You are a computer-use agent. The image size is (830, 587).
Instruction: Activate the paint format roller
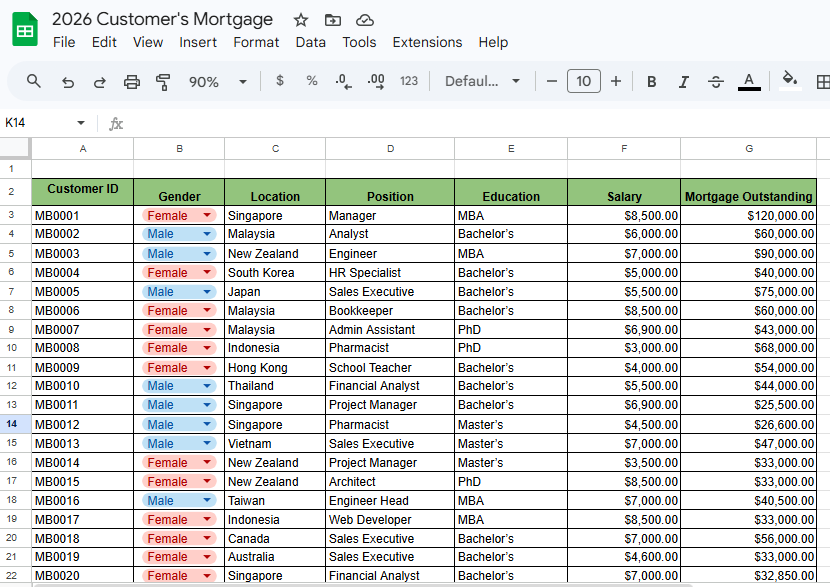coord(163,82)
